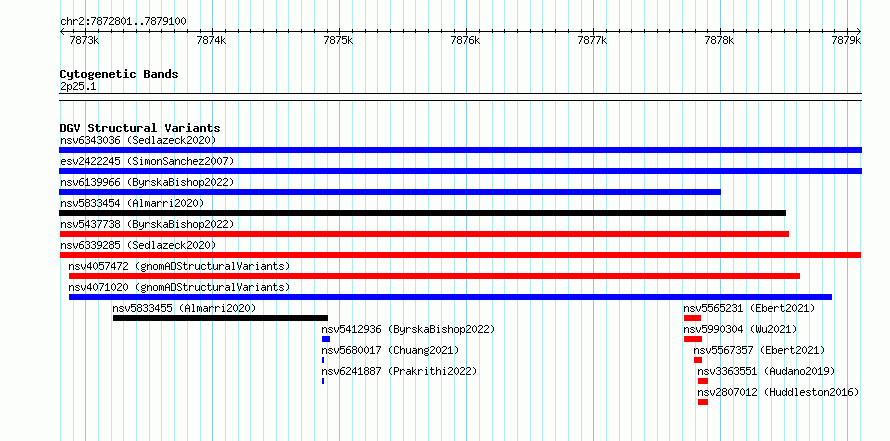This screenshot has height=441, width=890.
Task: Select the red nsv5567357 variant bar
Action: (x=698, y=360)
